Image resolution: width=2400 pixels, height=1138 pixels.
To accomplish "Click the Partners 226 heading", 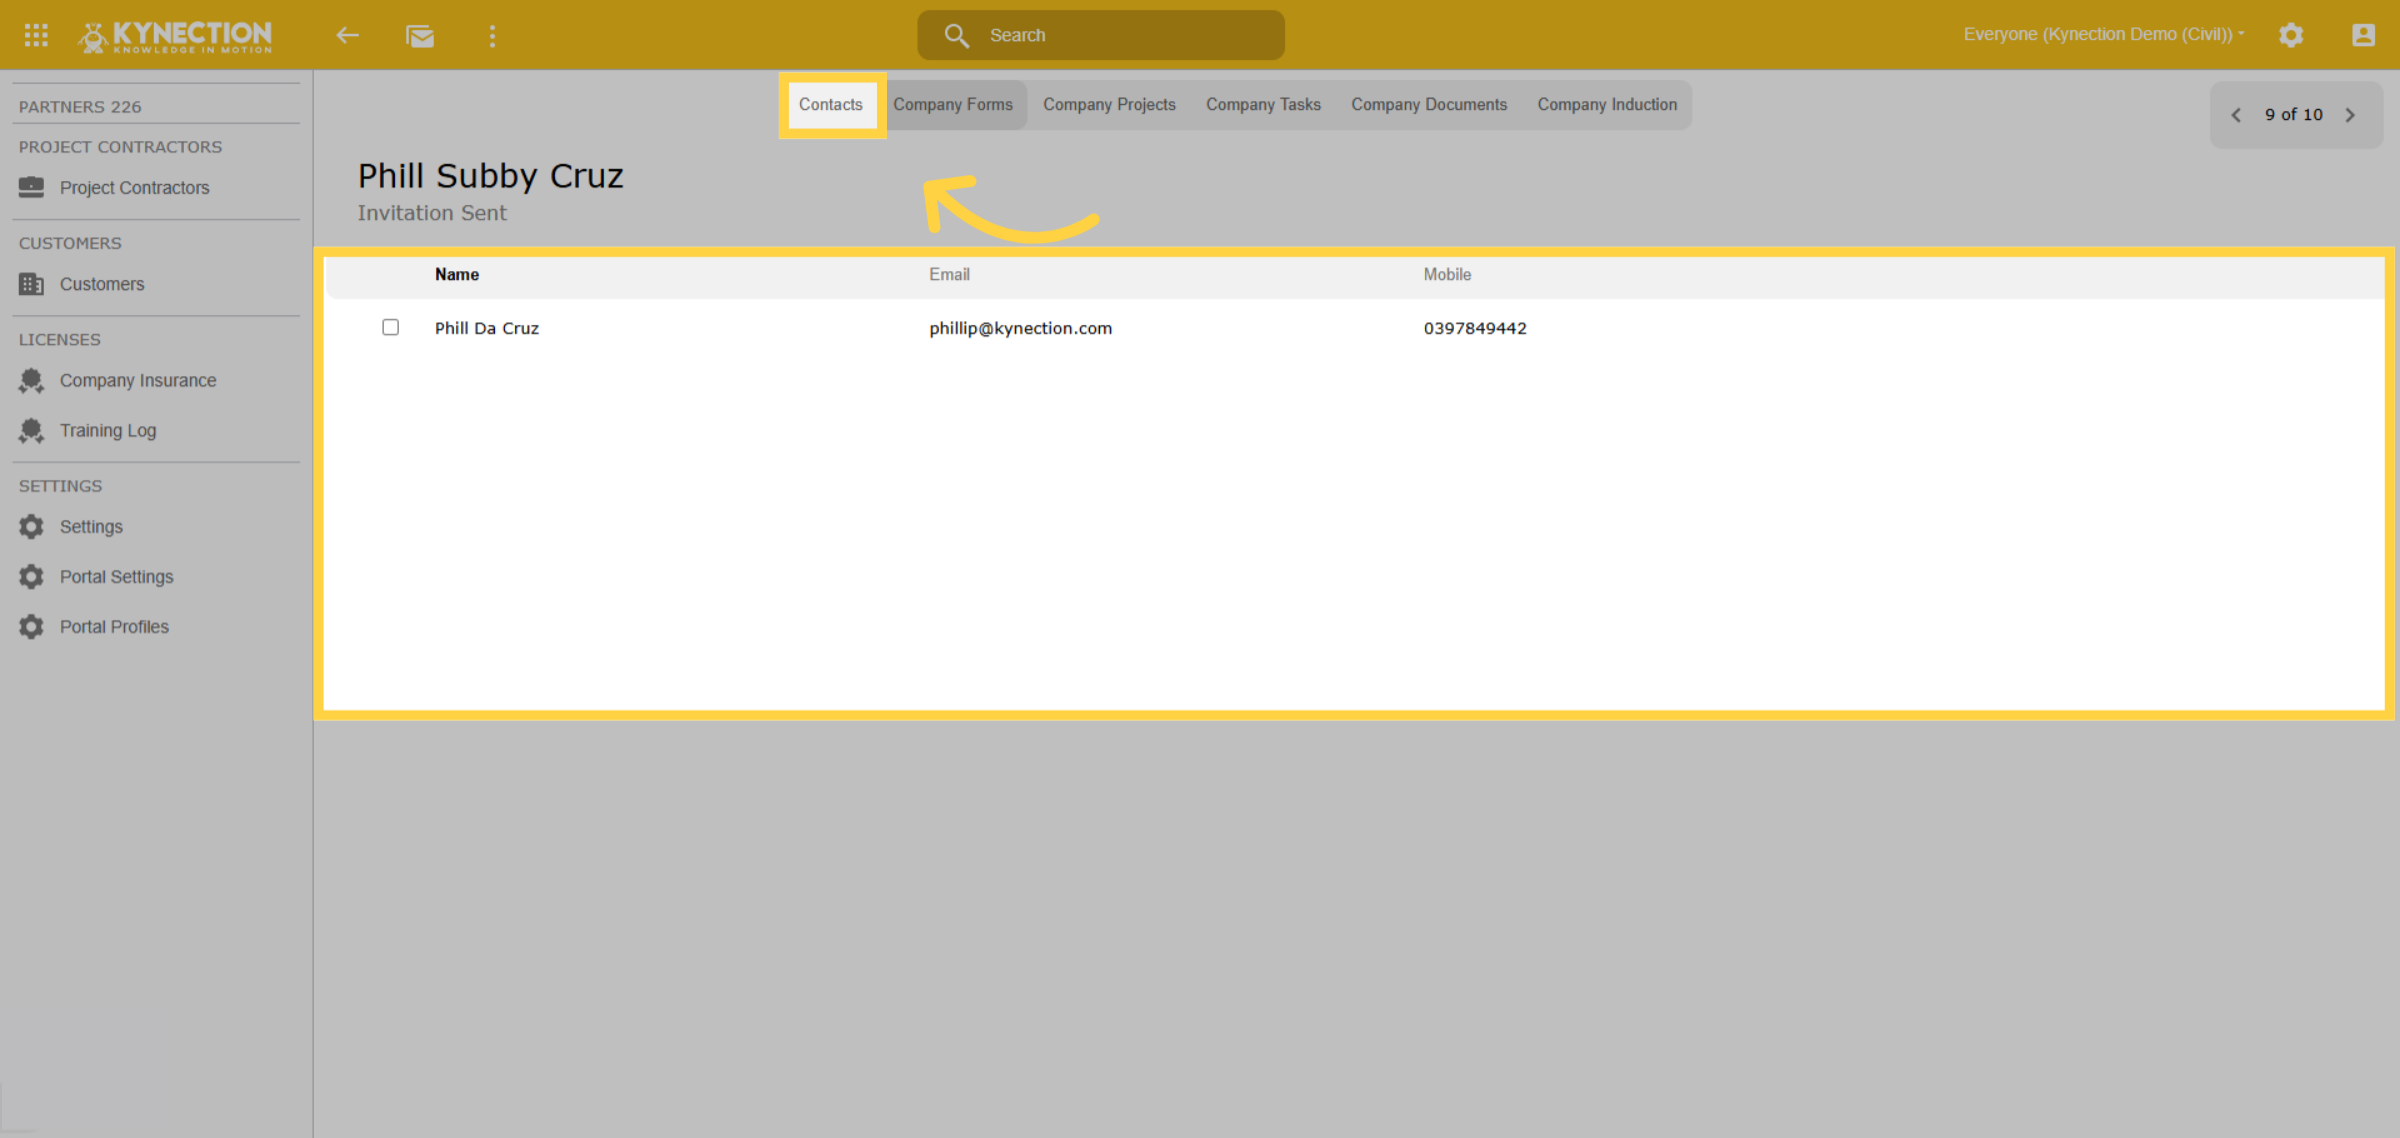I will coord(80,106).
